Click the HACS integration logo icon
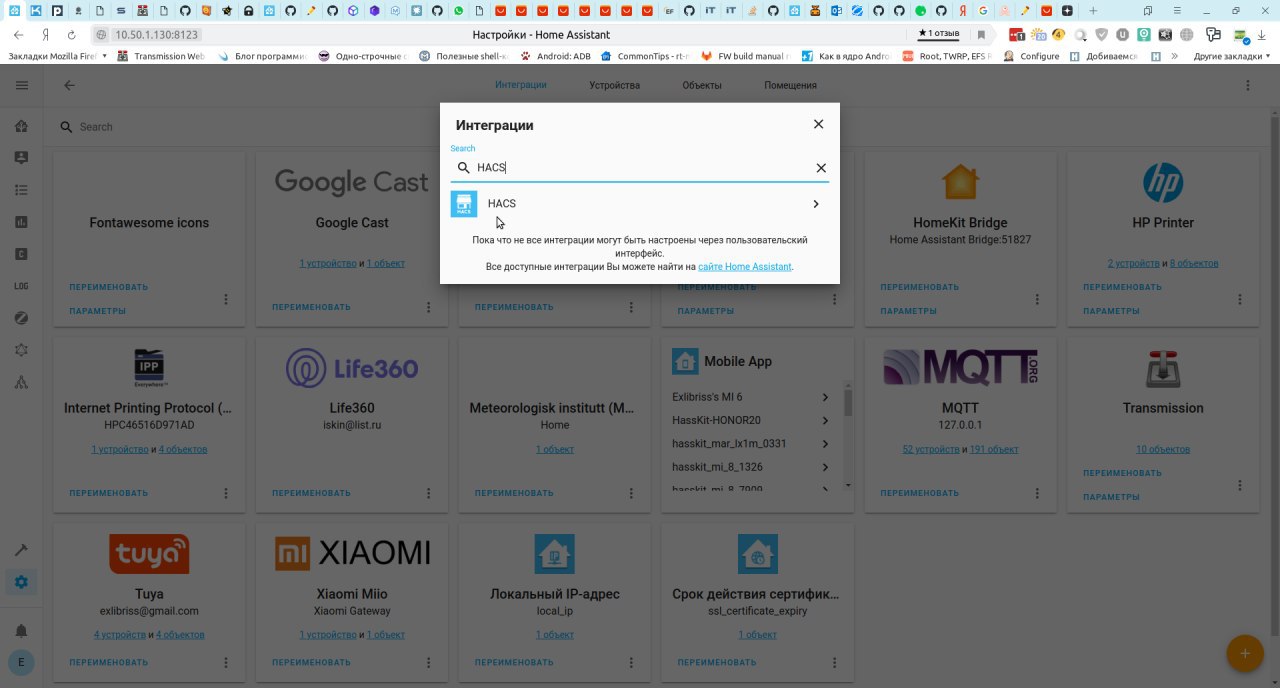Image resolution: width=1280 pixels, height=688 pixels. tap(464, 204)
